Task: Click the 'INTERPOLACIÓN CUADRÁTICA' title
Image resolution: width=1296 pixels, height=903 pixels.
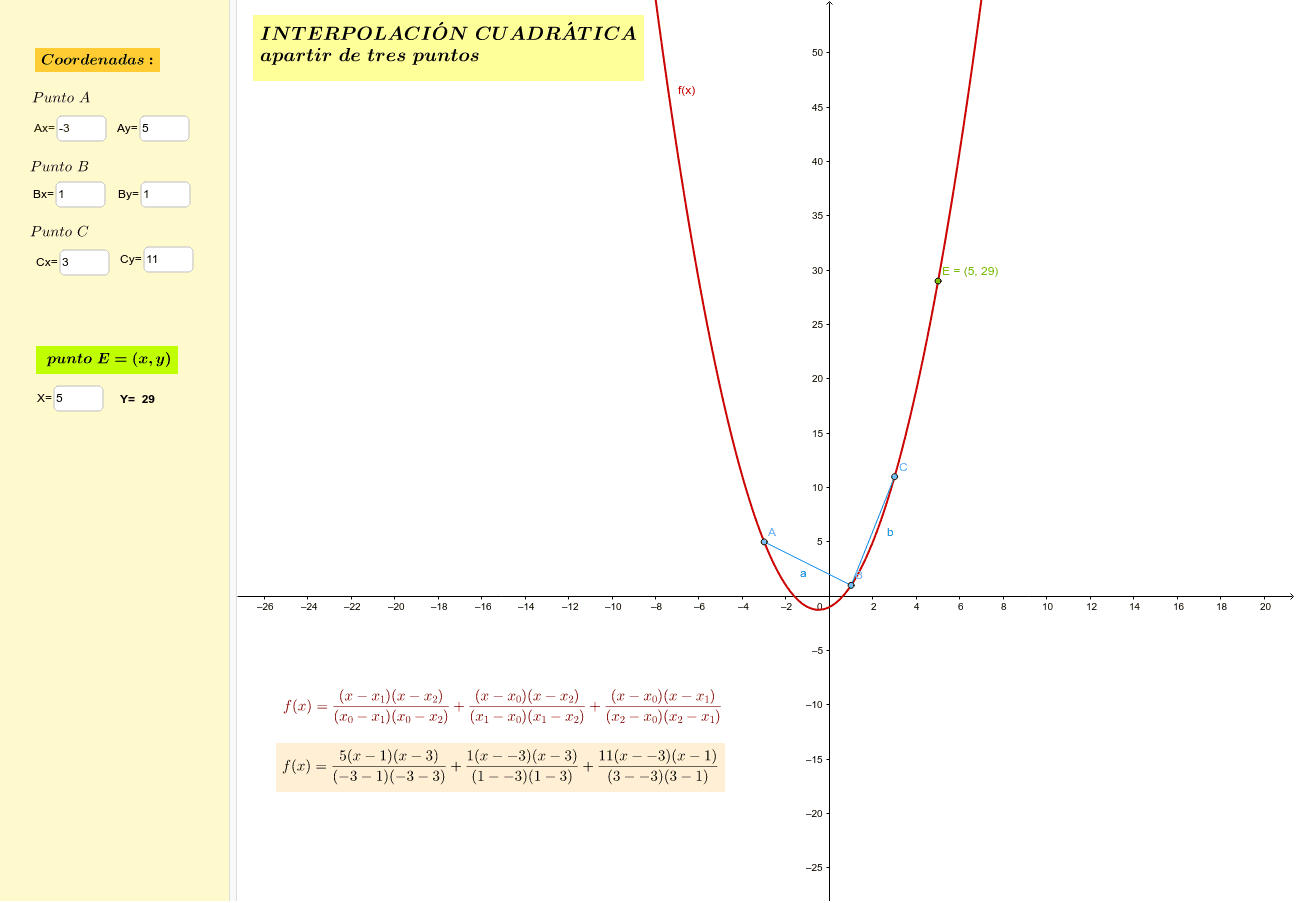Action: pos(448,33)
